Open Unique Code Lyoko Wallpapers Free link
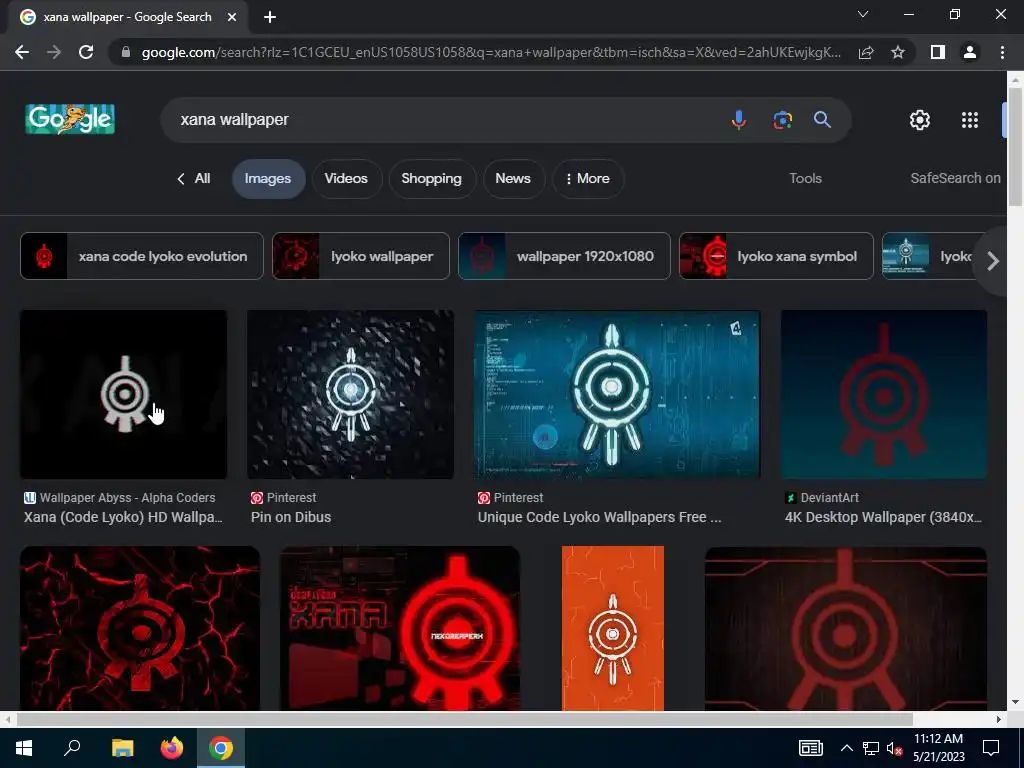This screenshot has height=768, width=1024. [600, 517]
